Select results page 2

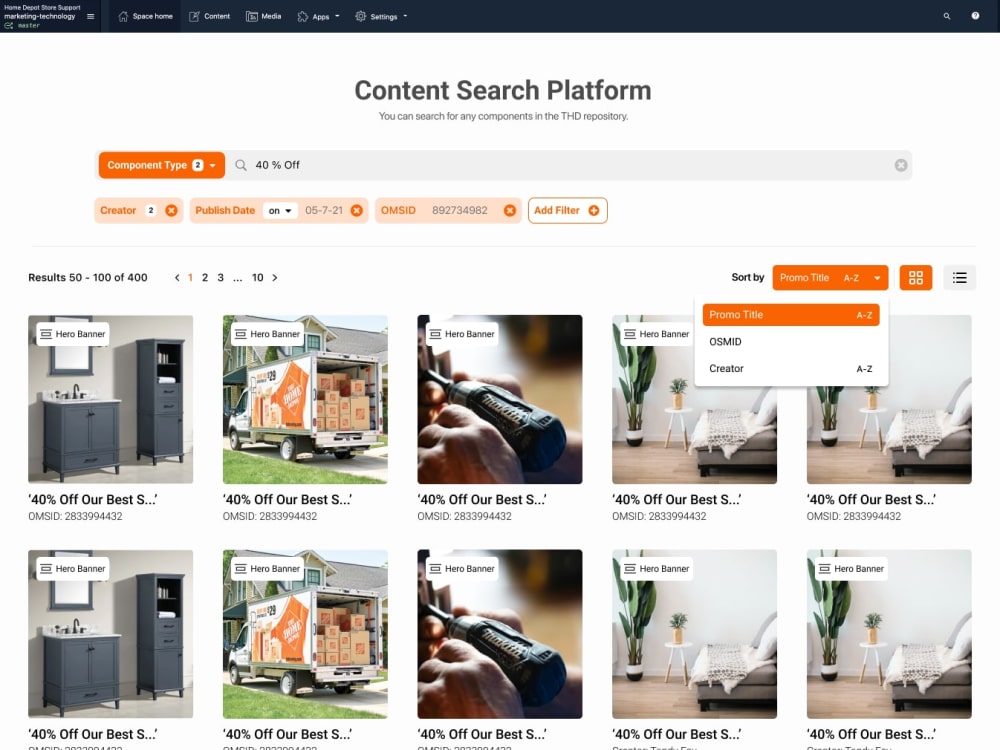click(x=205, y=277)
